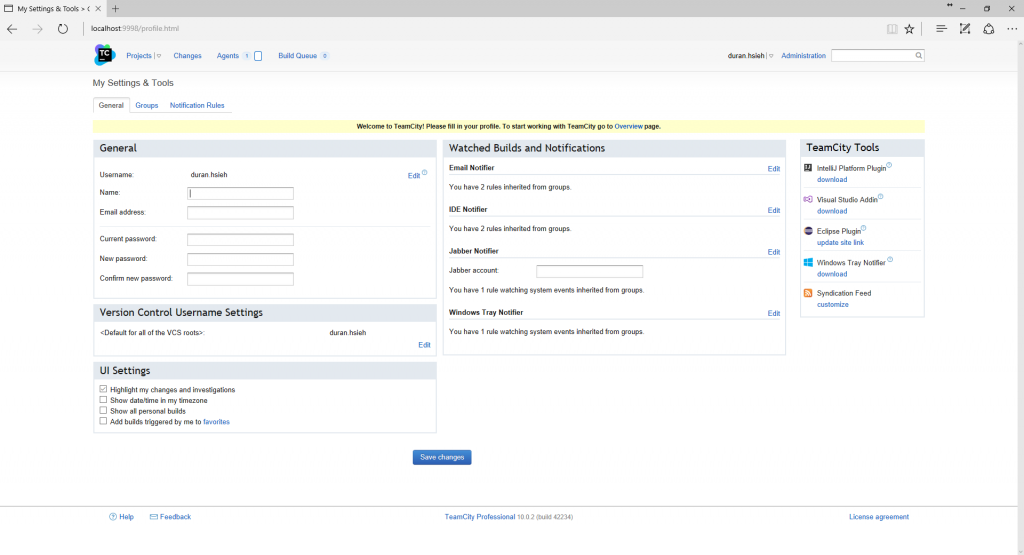1024x555 pixels.
Task: Open the Agents menu item
Action: click(227, 56)
